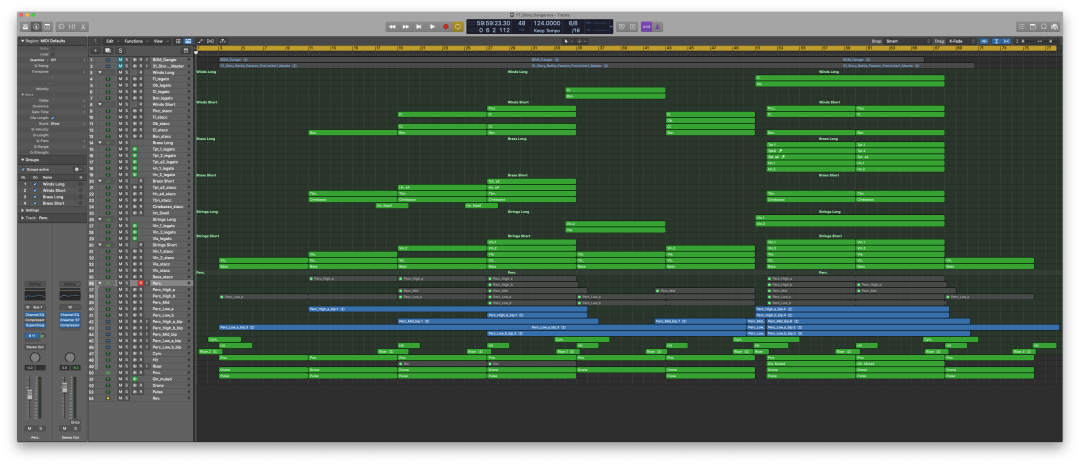
Task: Toggle the Waveform Zoom button
Action: [985, 41]
